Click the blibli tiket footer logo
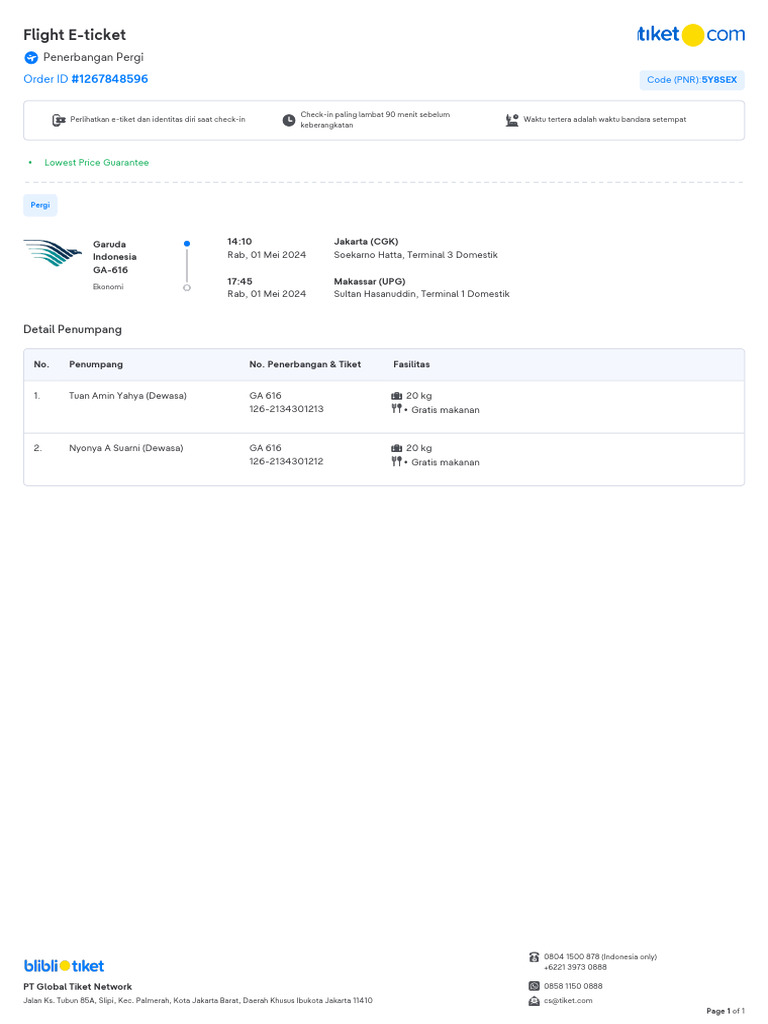 coord(64,966)
